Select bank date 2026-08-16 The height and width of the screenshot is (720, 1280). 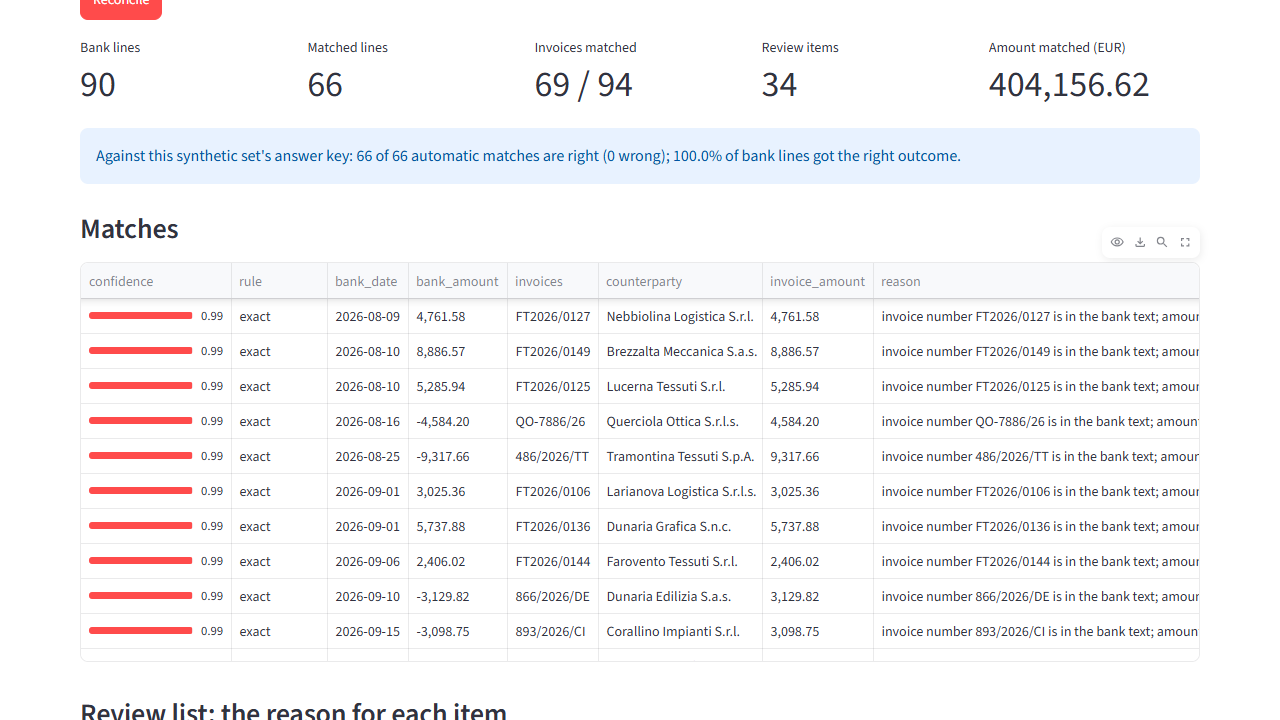pos(367,421)
